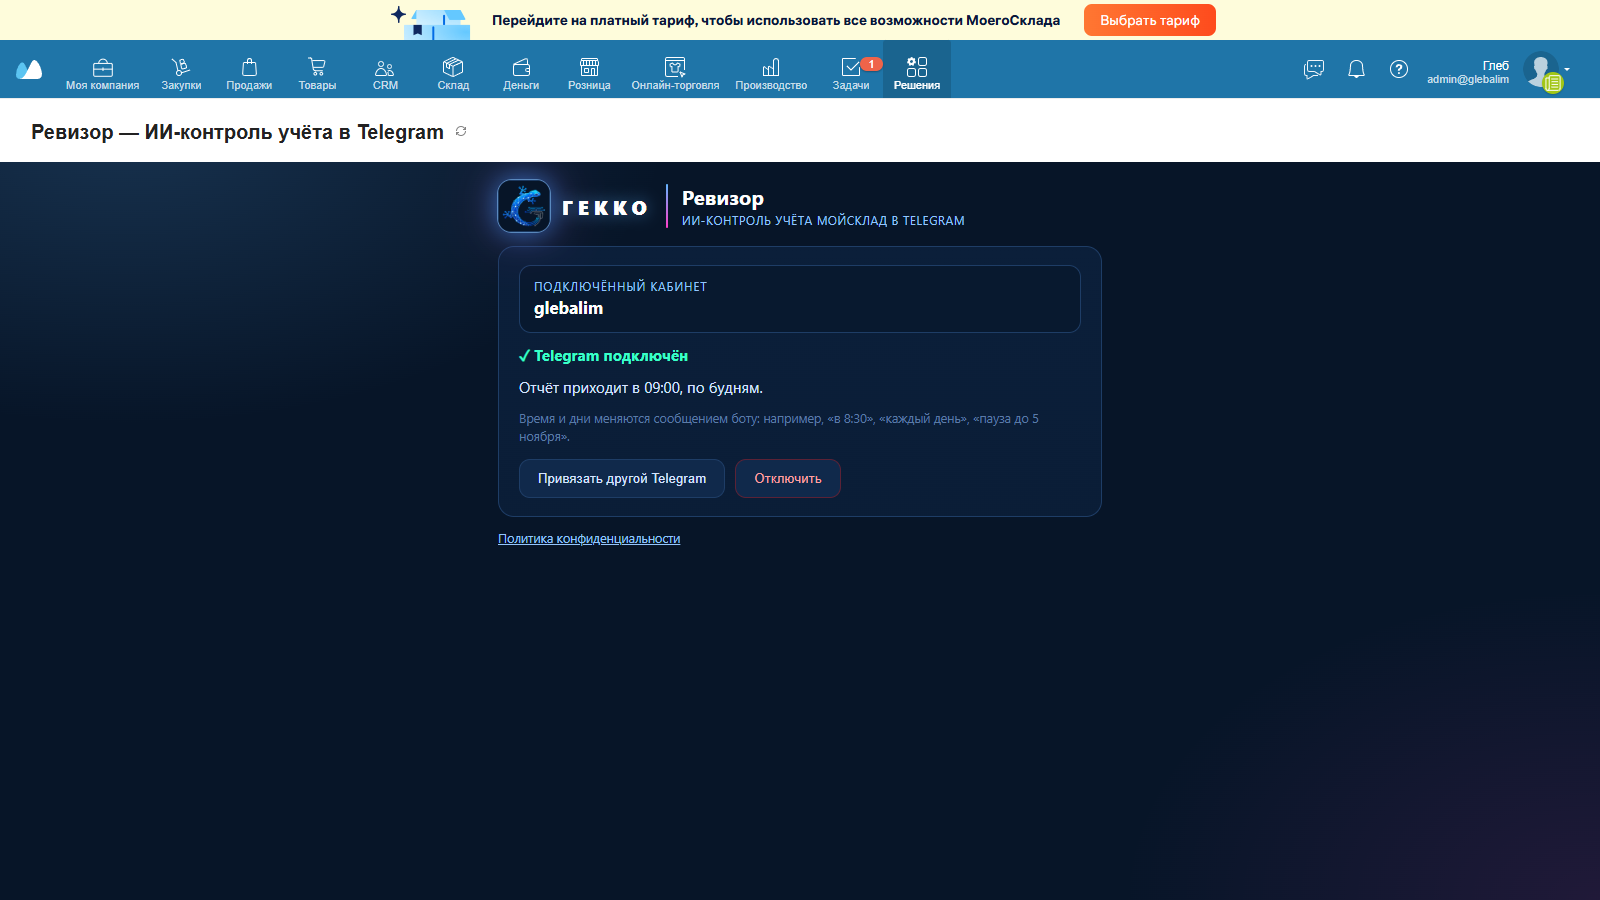Open the Политика конфиденциальности link
Image resolution: width=1600 pixels, height=900 pixels.
pyautogui.click(x=589, y=538)
